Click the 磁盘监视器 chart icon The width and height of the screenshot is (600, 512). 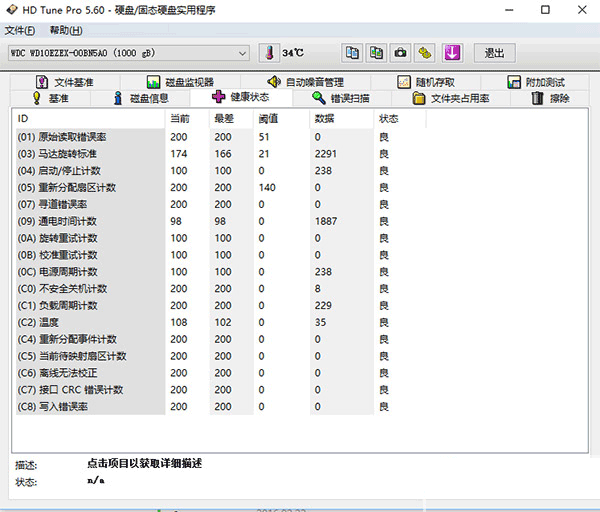tap(153, 82)
